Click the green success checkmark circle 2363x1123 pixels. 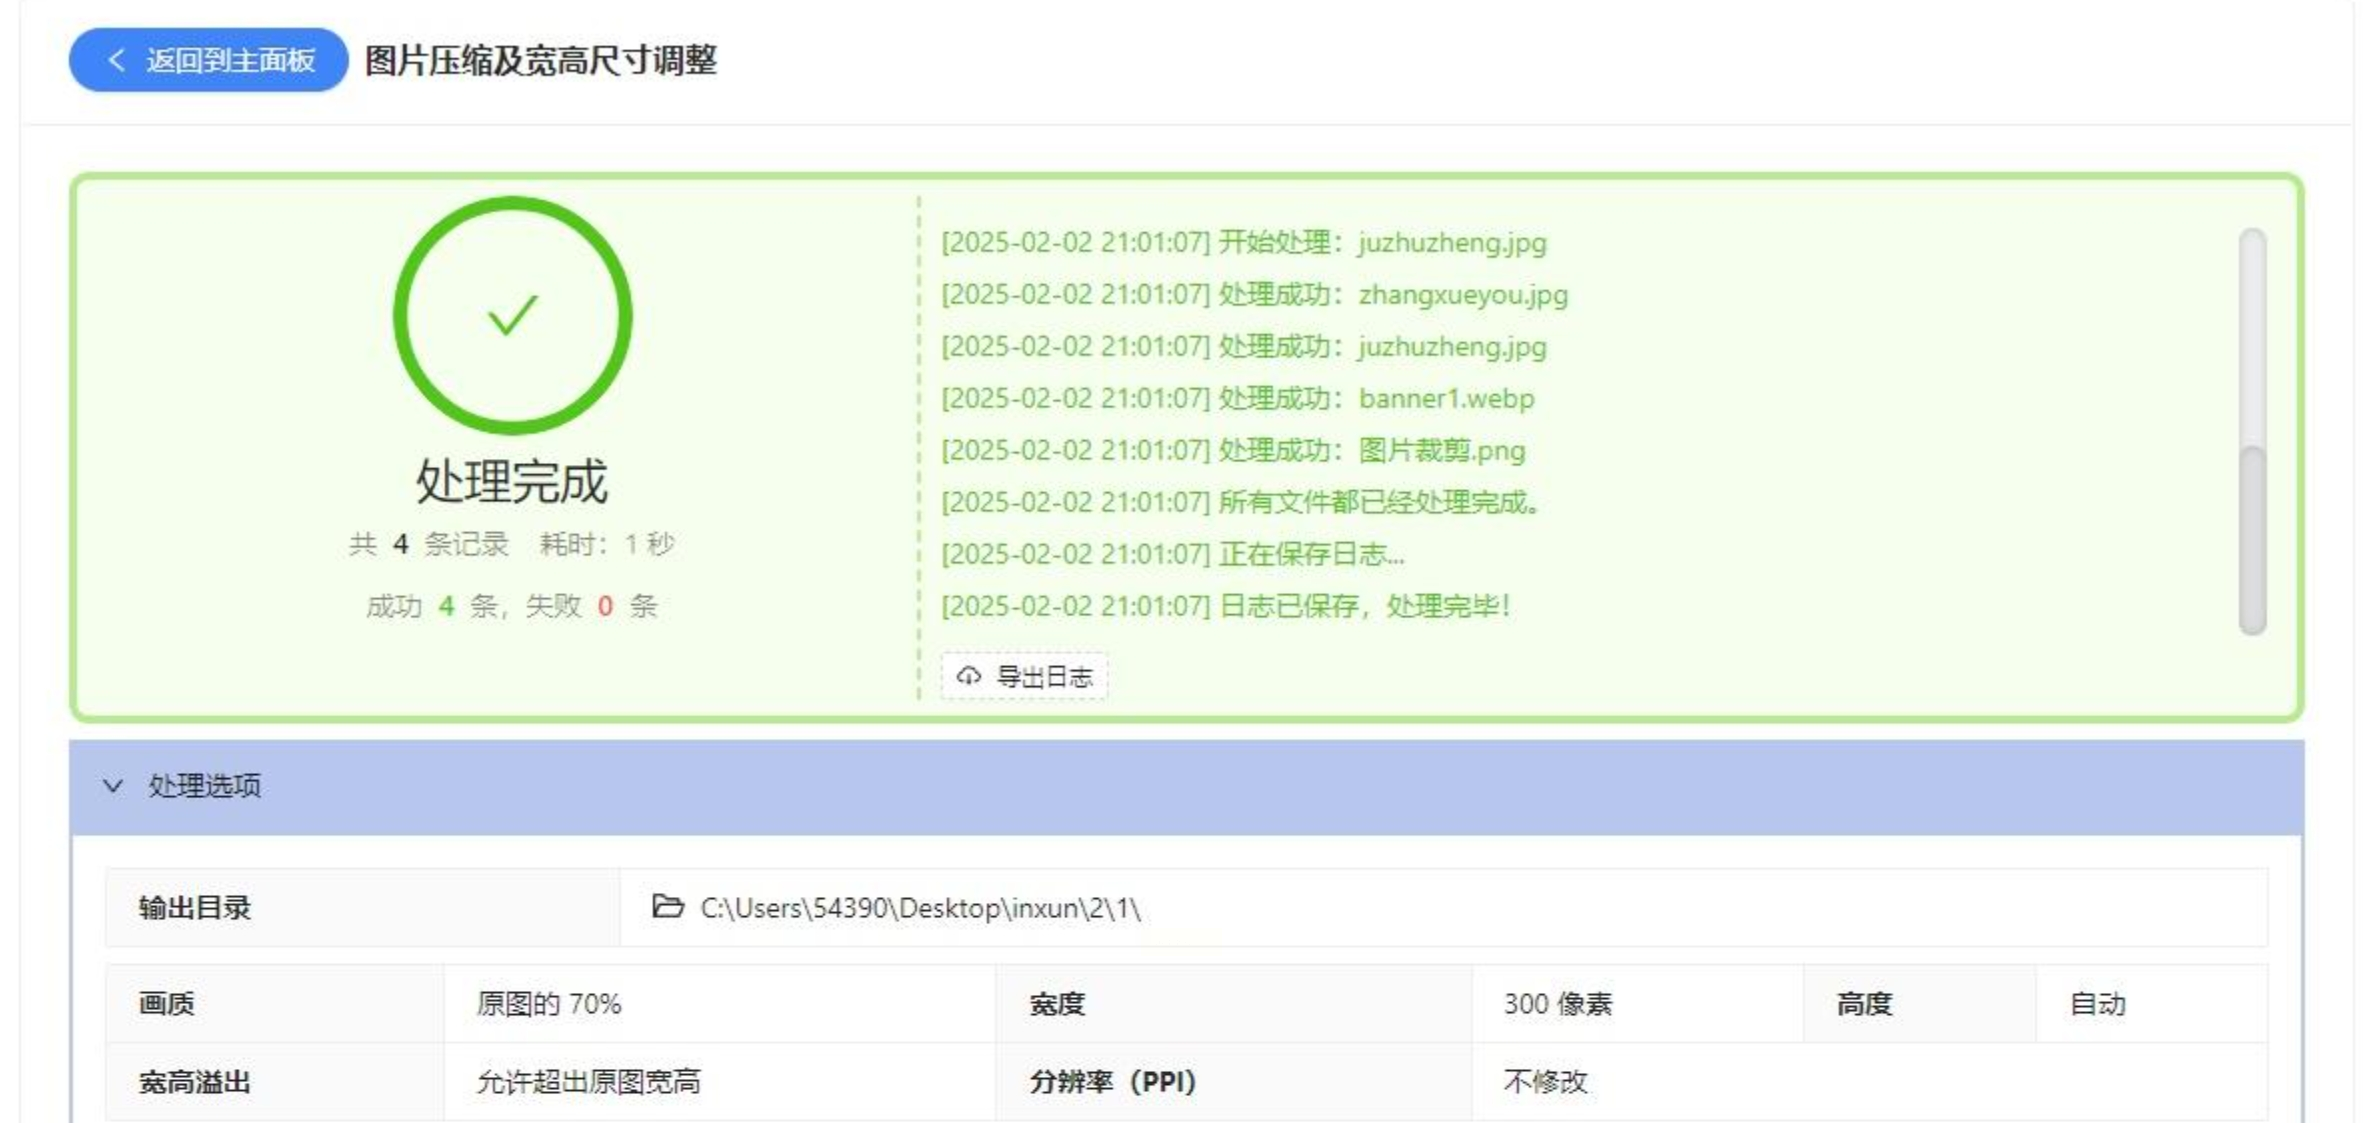[513, 315]
